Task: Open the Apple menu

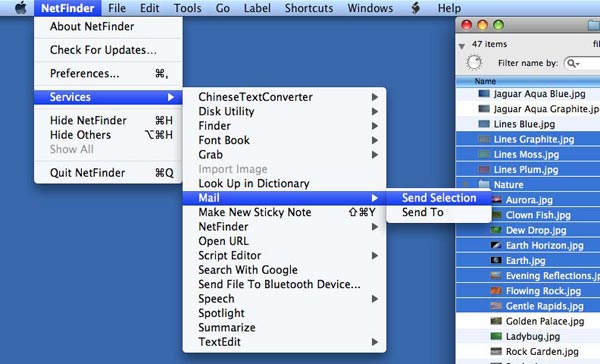Action: coord(21,8)
